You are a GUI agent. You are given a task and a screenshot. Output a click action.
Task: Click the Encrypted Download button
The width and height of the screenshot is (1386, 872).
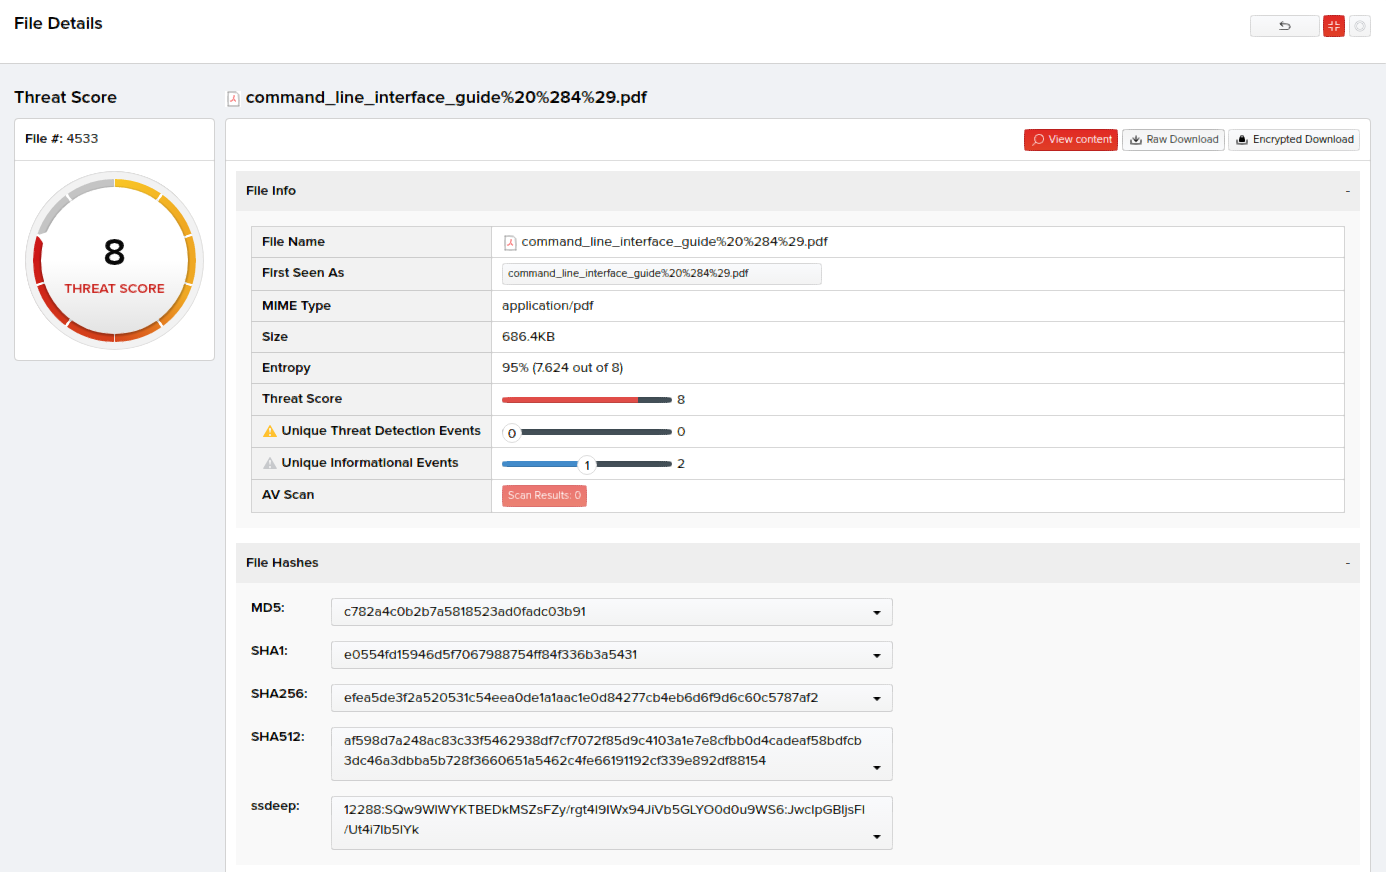[x=1294, y=140]
